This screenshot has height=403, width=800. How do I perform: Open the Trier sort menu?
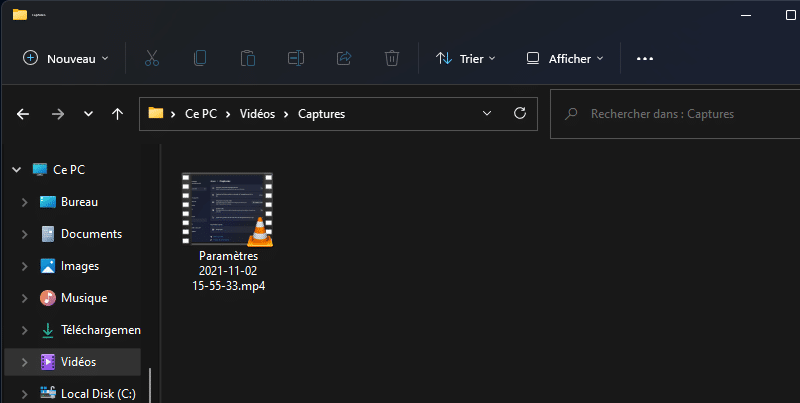[465, 59]
